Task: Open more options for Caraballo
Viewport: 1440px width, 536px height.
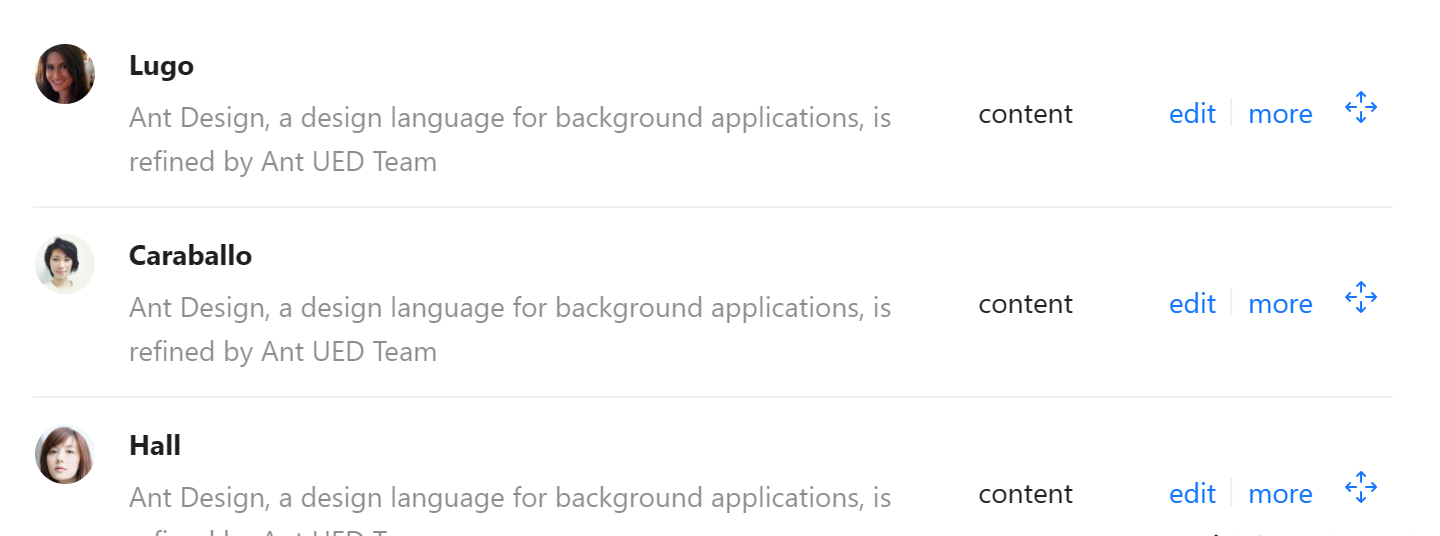Action: (x=1280, y=304)
